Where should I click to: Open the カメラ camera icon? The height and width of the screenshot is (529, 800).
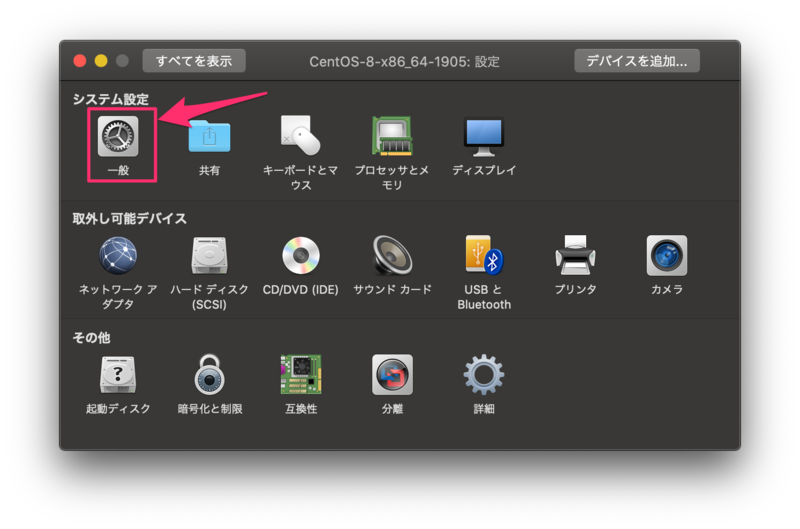[666, 256]
